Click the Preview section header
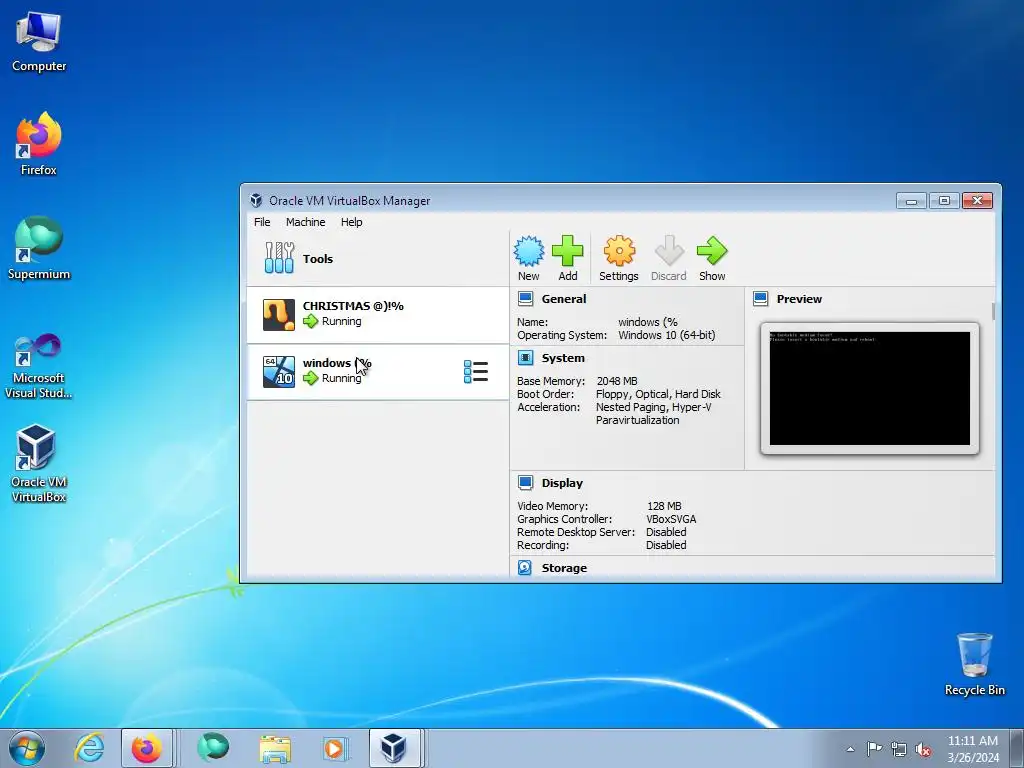The height and width of the screenshot is (768, 1024). click(x=799, y=299)
